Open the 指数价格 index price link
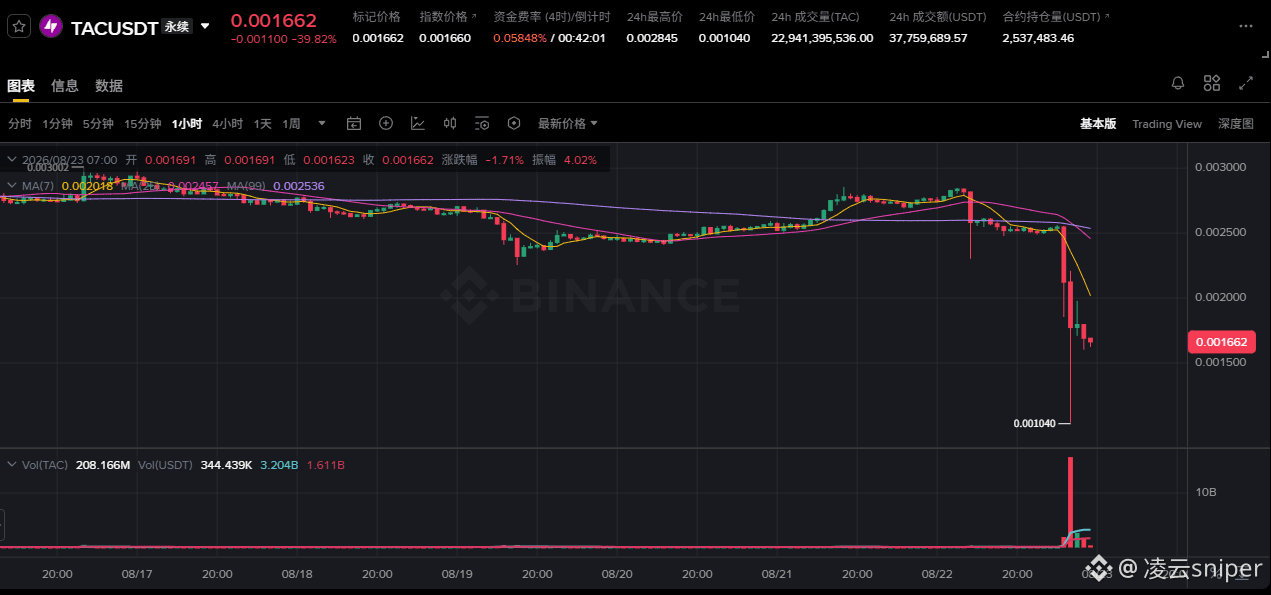 [x=447, y=17]
